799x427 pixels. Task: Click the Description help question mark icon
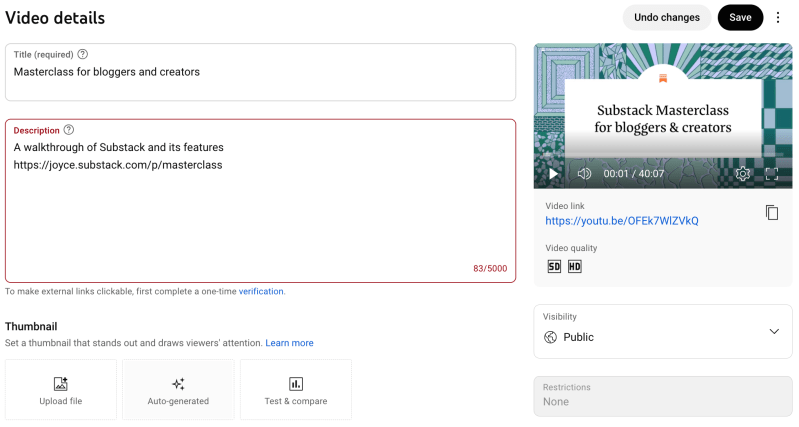(69, 130)
